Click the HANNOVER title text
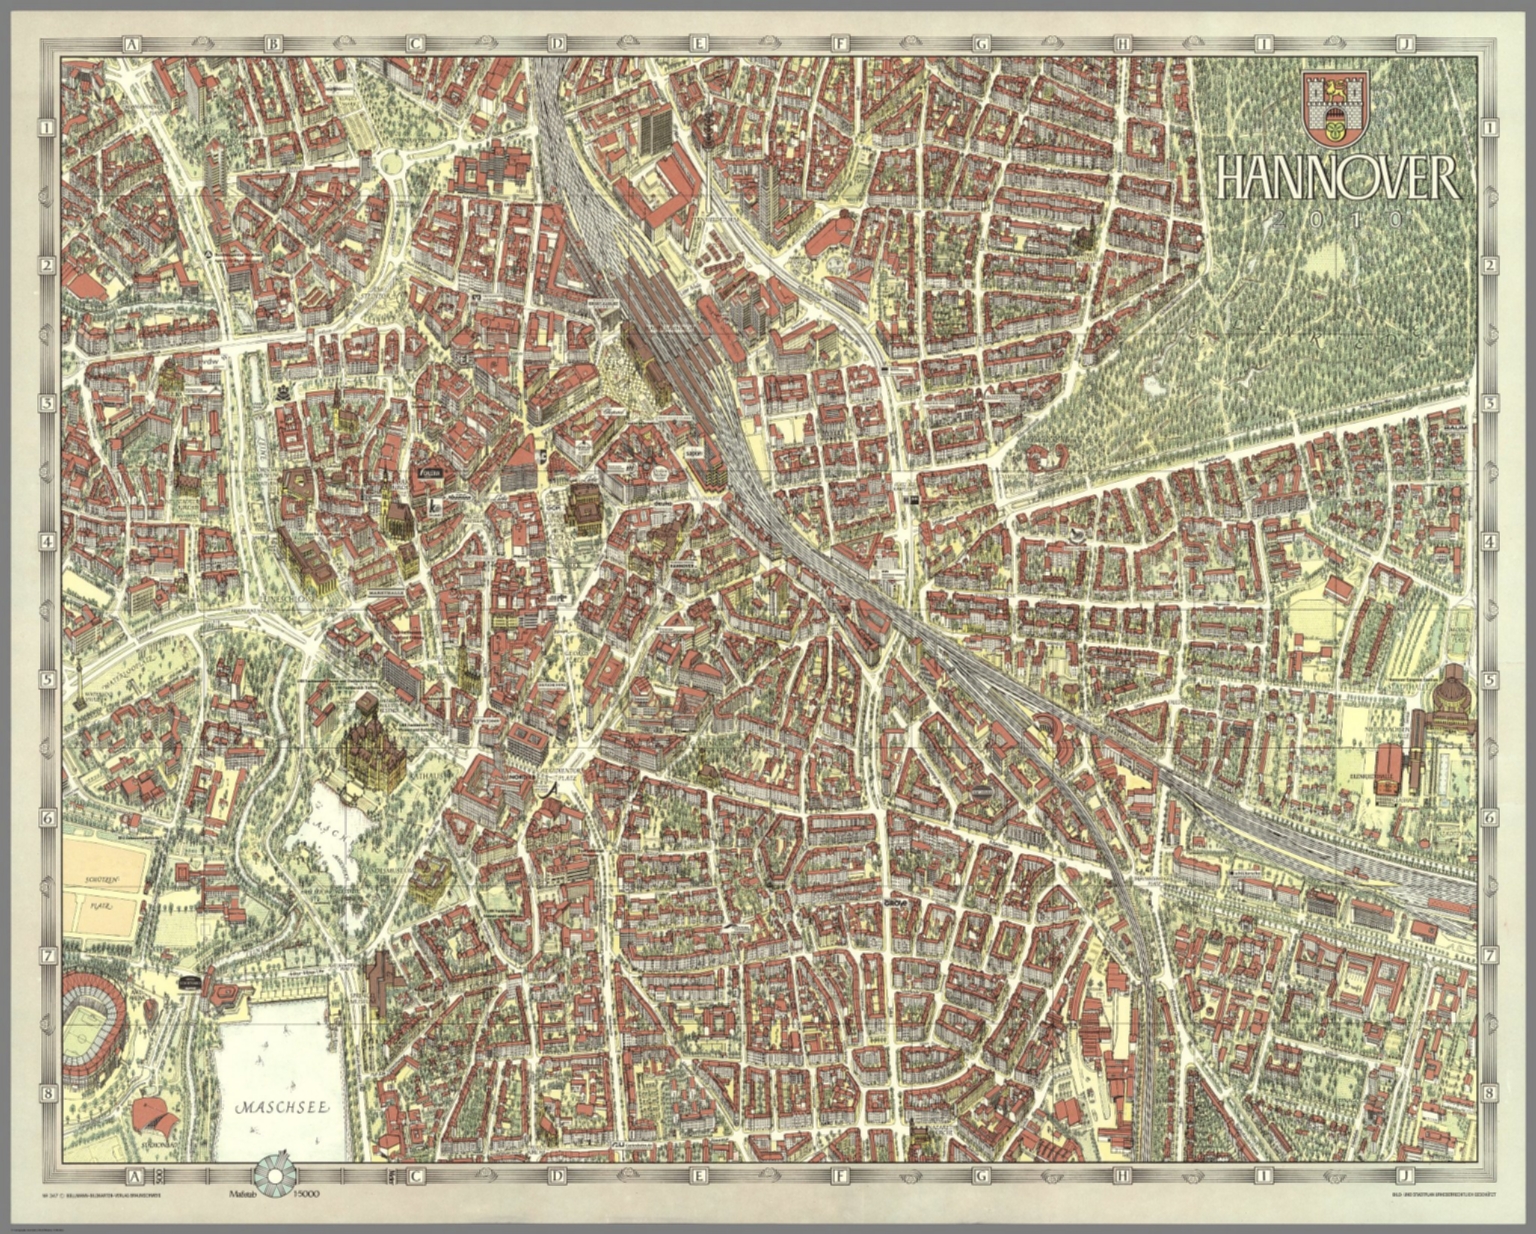The width and height of the screenshot is (1536, 1234). click(1337, 180)
